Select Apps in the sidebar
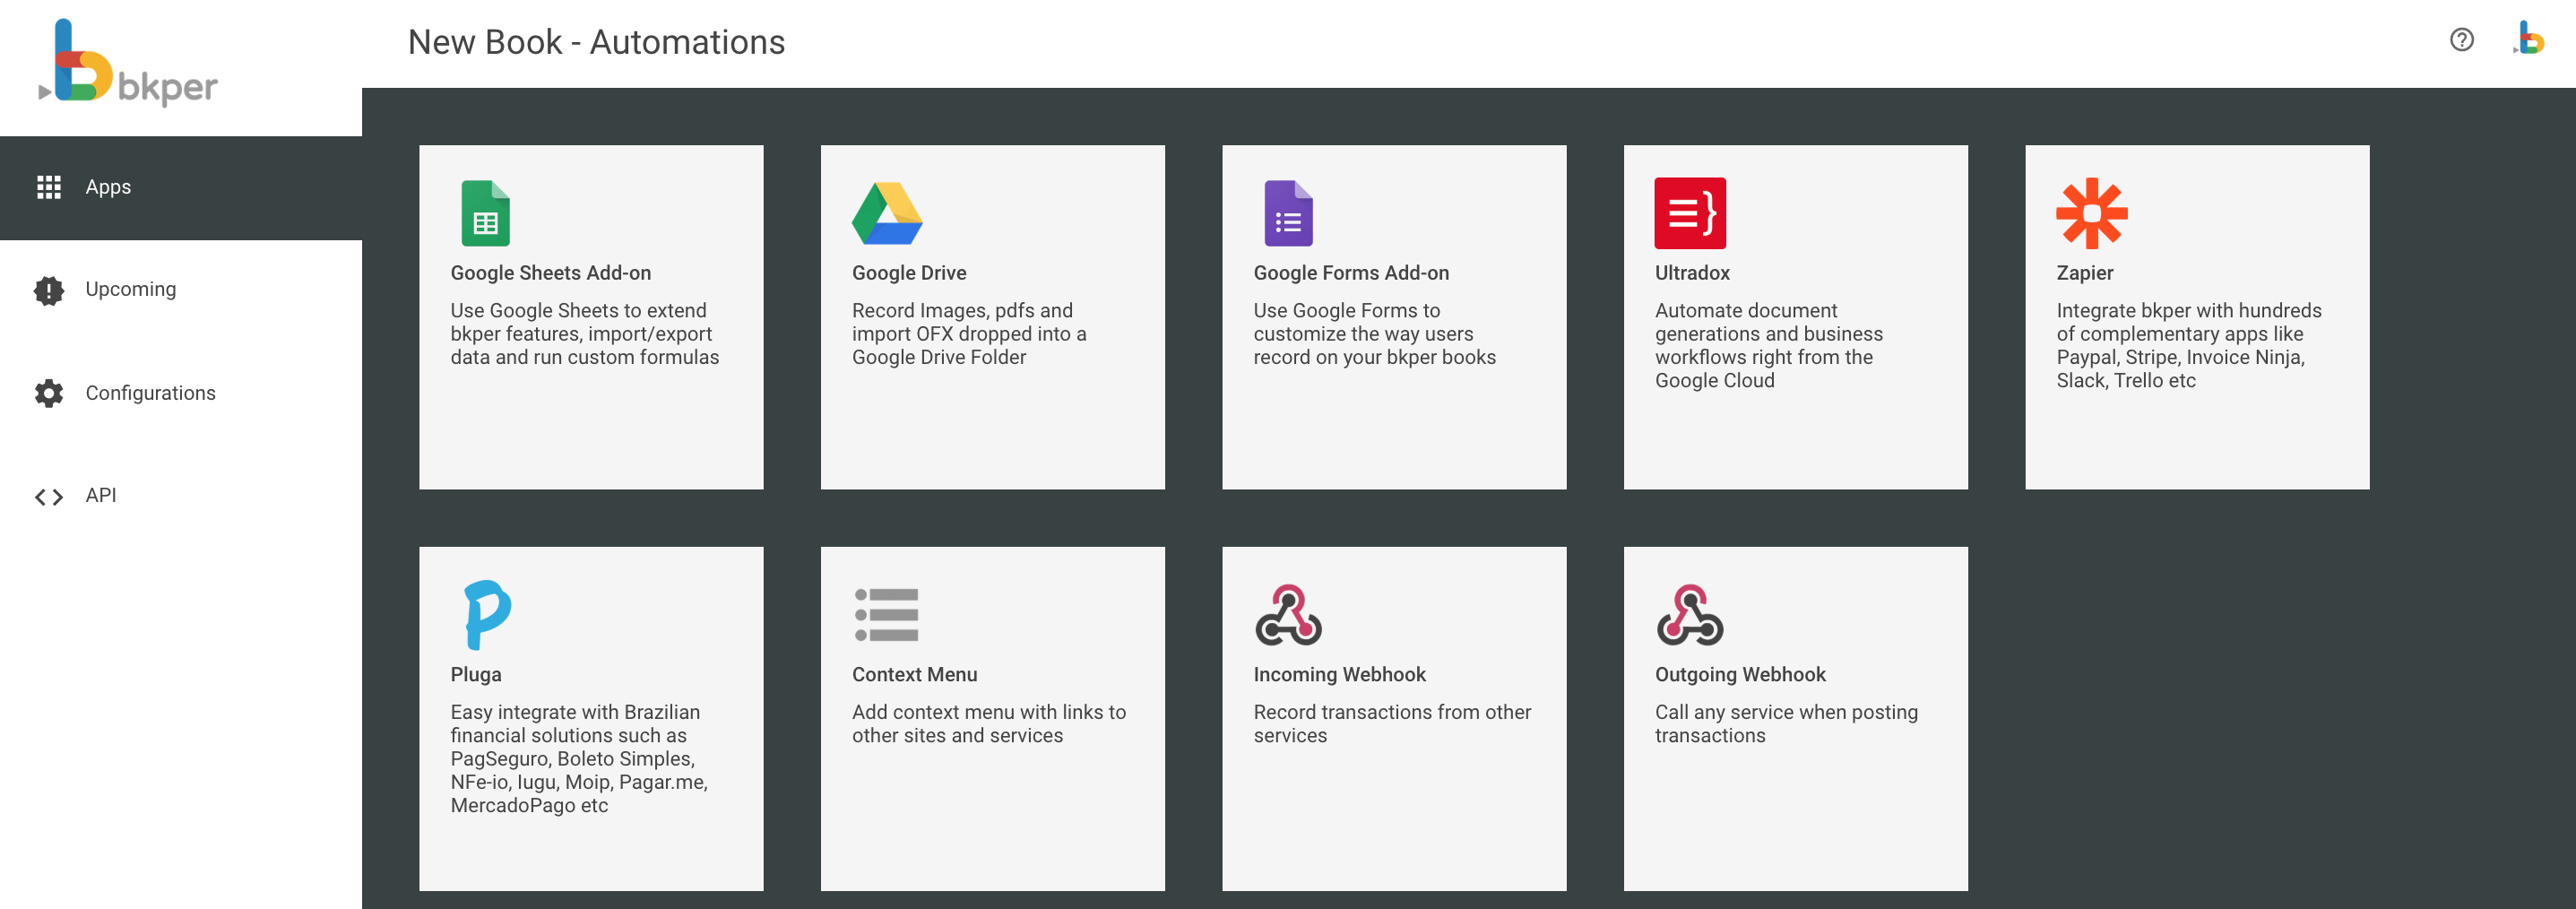Screen dimensions: 2576x909 (x=108, y=187)
